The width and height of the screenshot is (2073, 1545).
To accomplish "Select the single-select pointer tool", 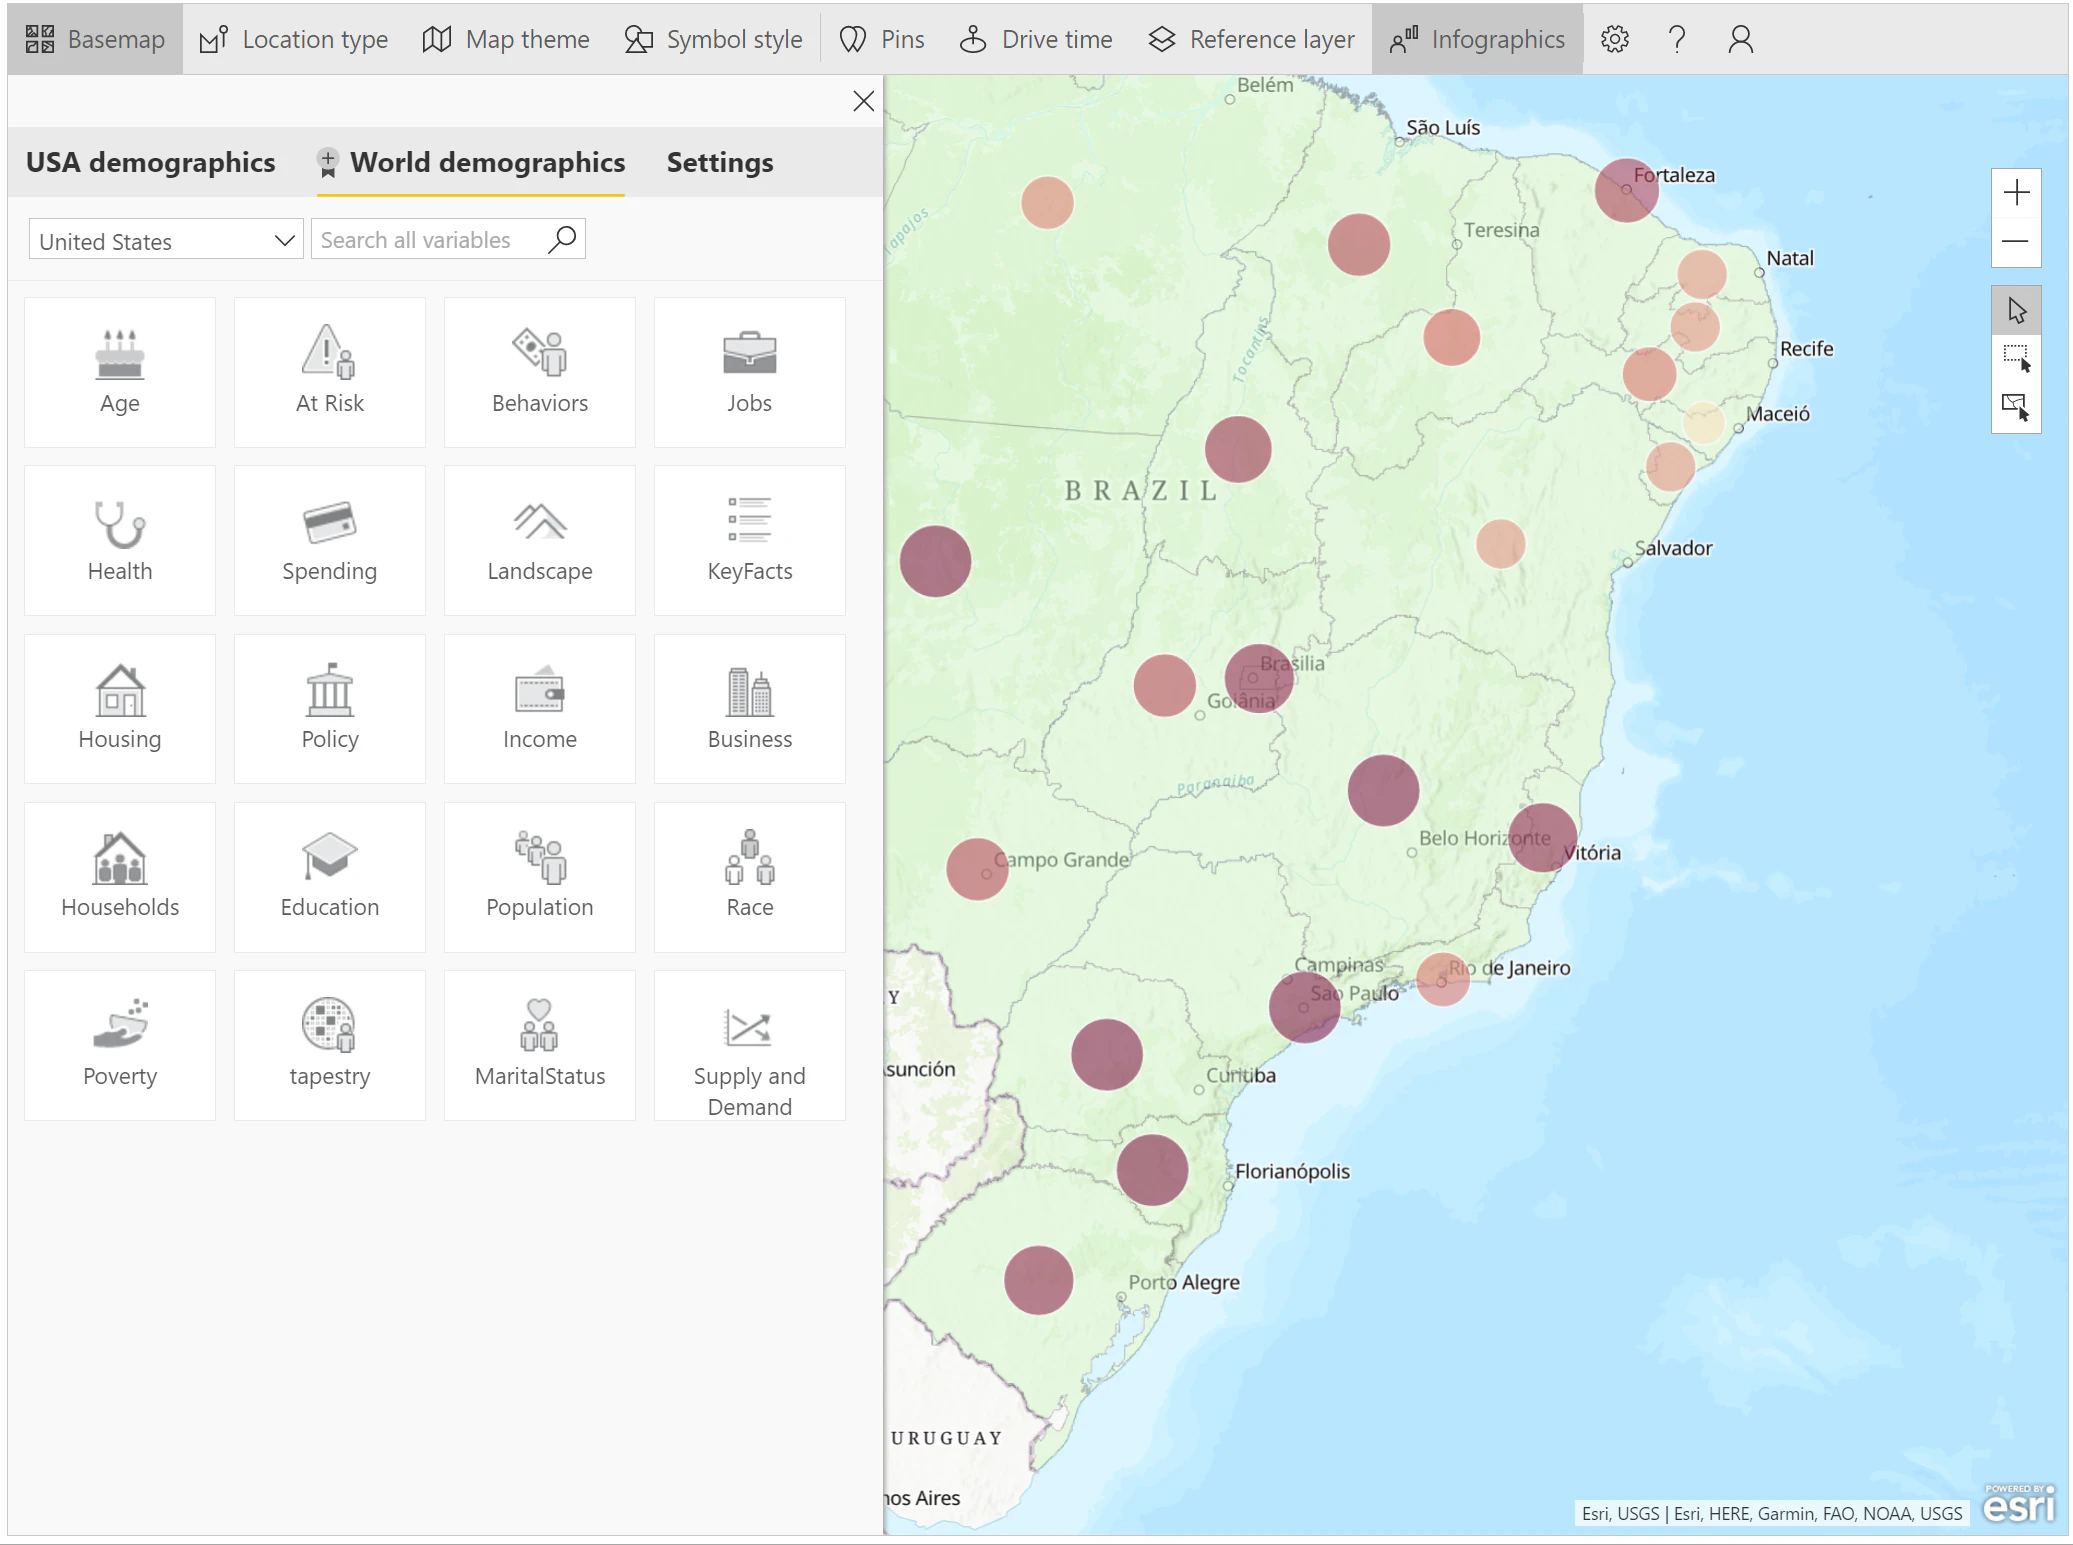I will pos(2016,310).
